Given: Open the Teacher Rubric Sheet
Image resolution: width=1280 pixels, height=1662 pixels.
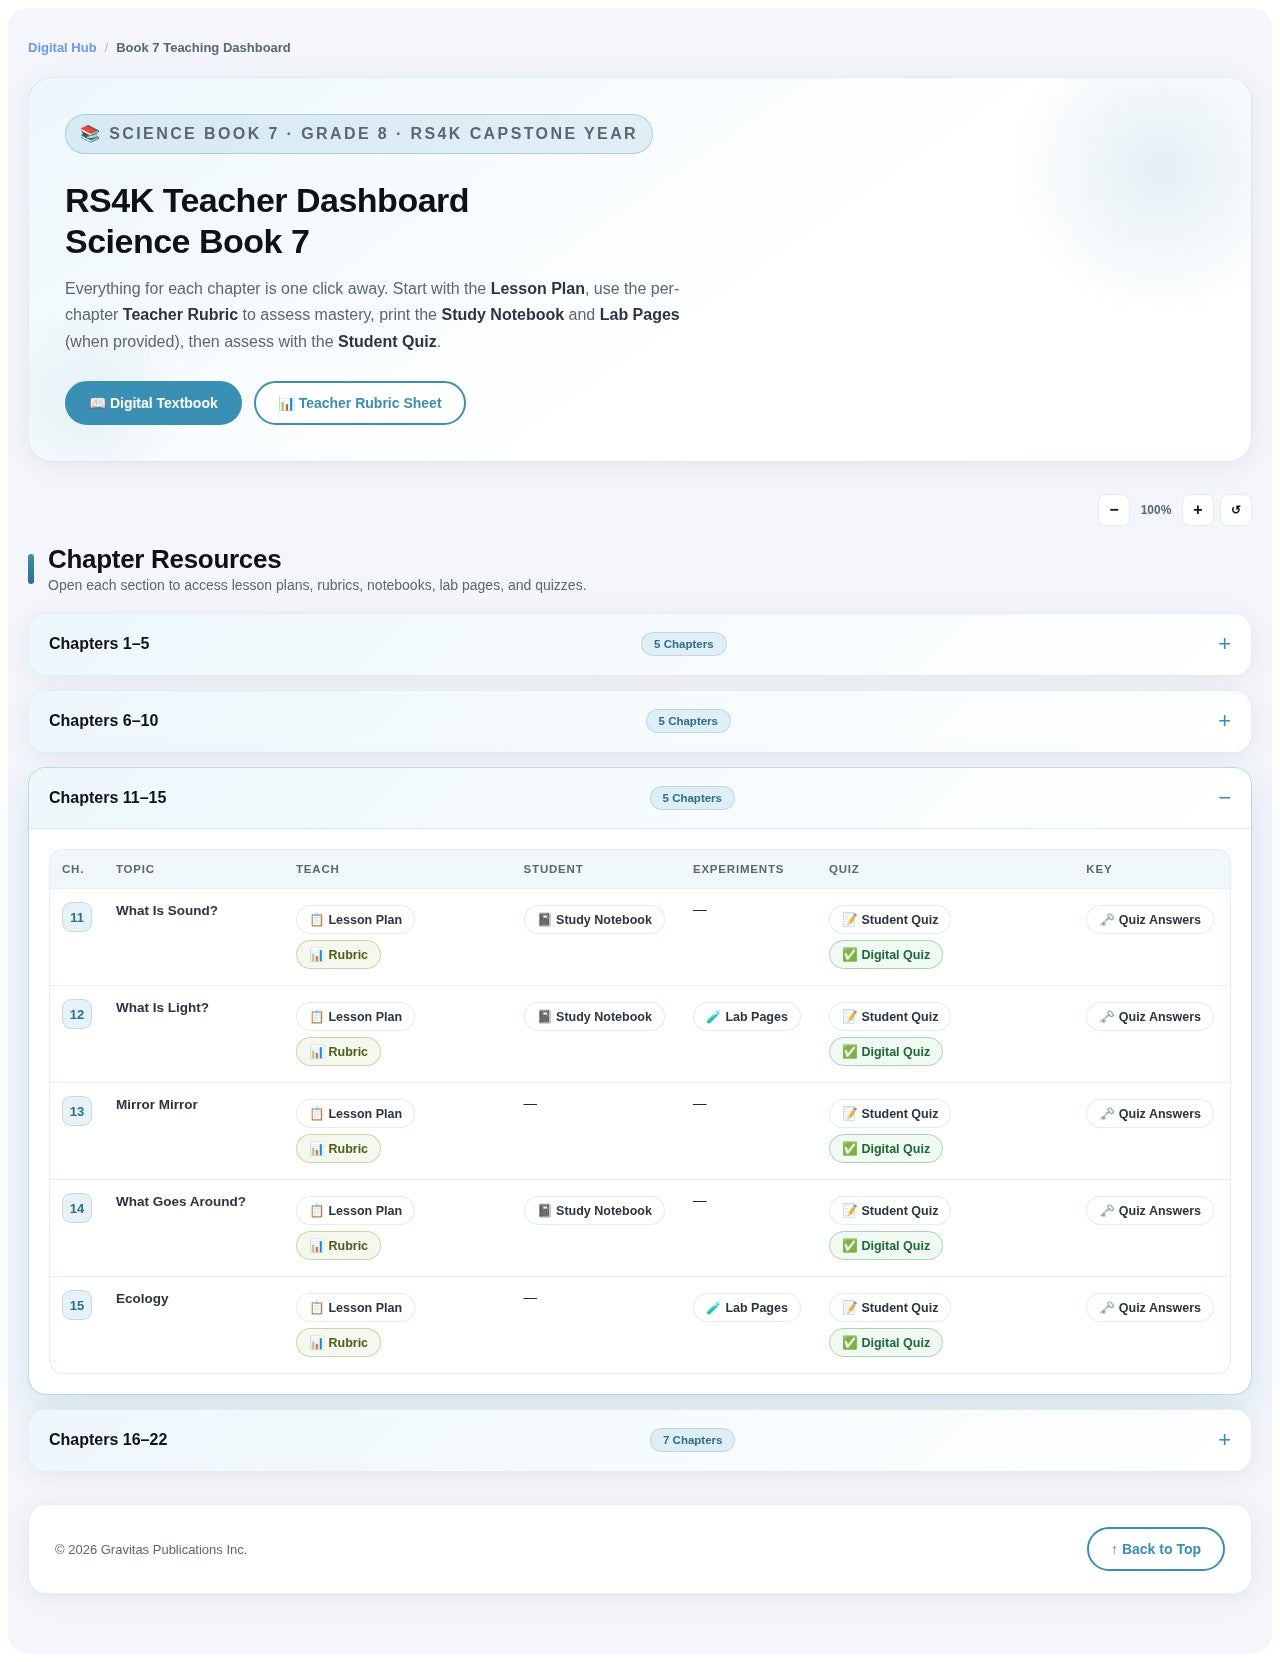Looking at the screenshot, I should [x=360, y=403].
